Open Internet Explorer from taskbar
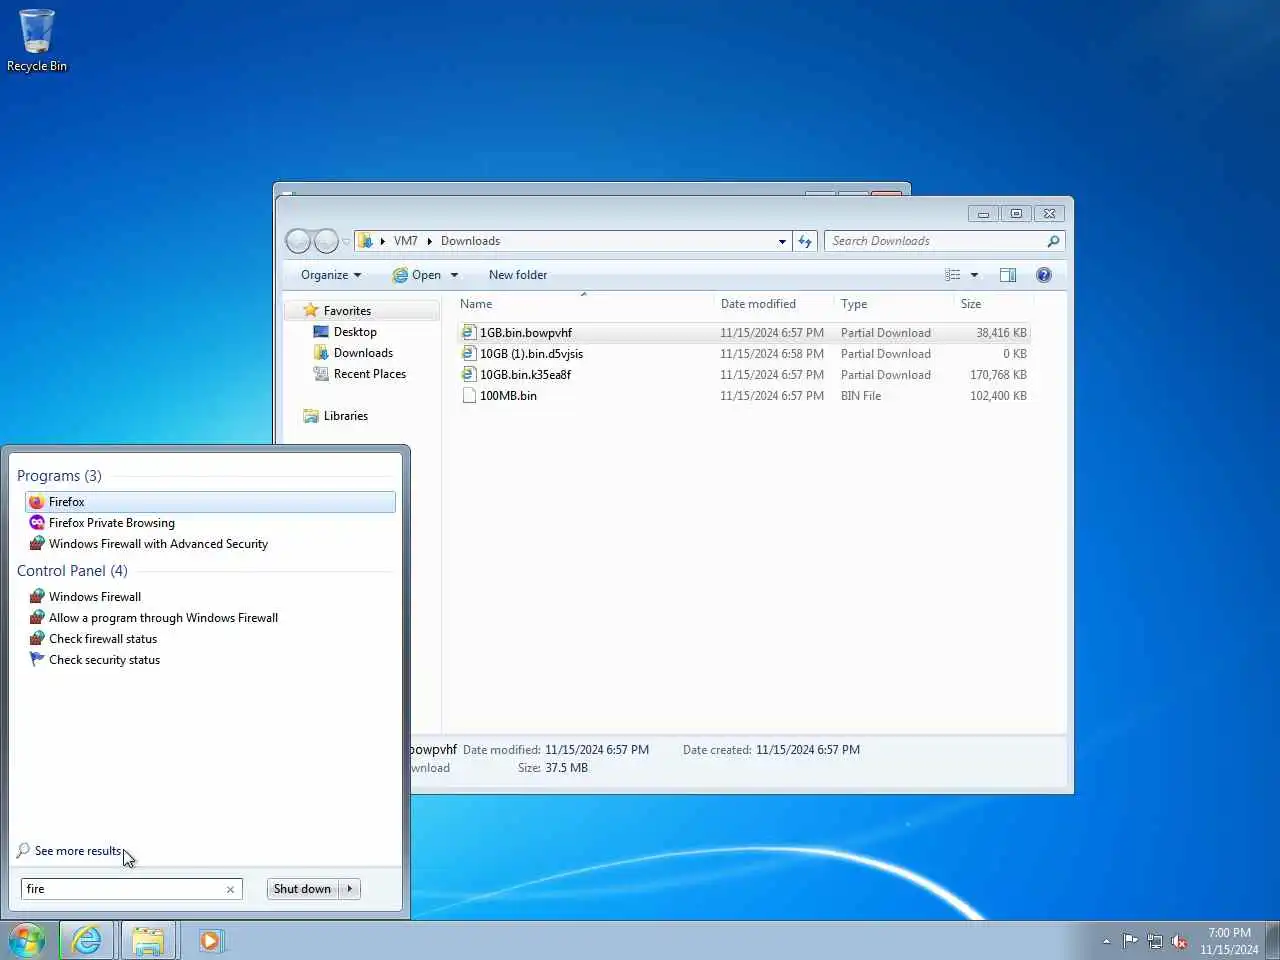This screenshot has width=1280, height=960. (x=87, y=941)
